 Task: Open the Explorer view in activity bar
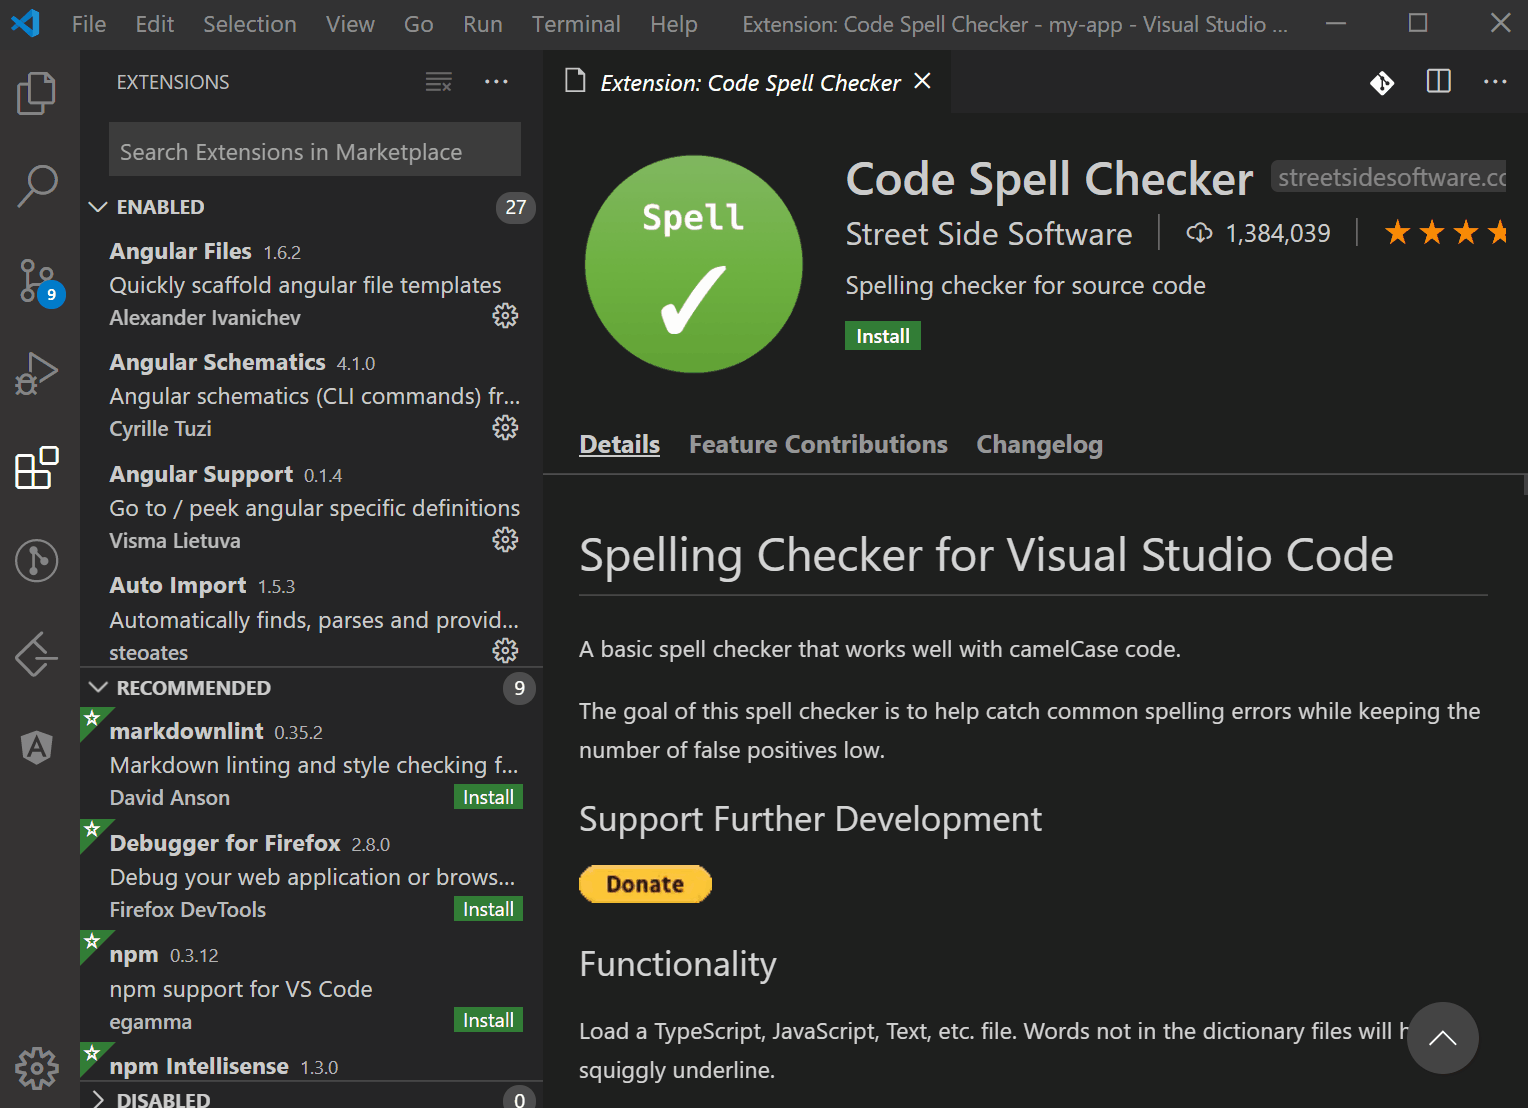37,93
